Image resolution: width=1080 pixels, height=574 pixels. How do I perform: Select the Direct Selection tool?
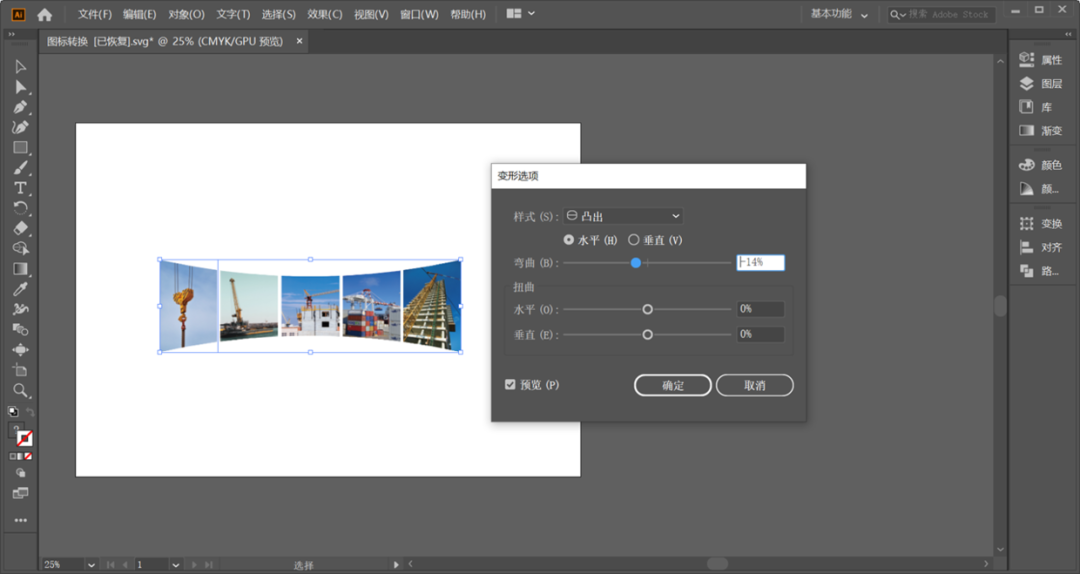coord(20,87)
